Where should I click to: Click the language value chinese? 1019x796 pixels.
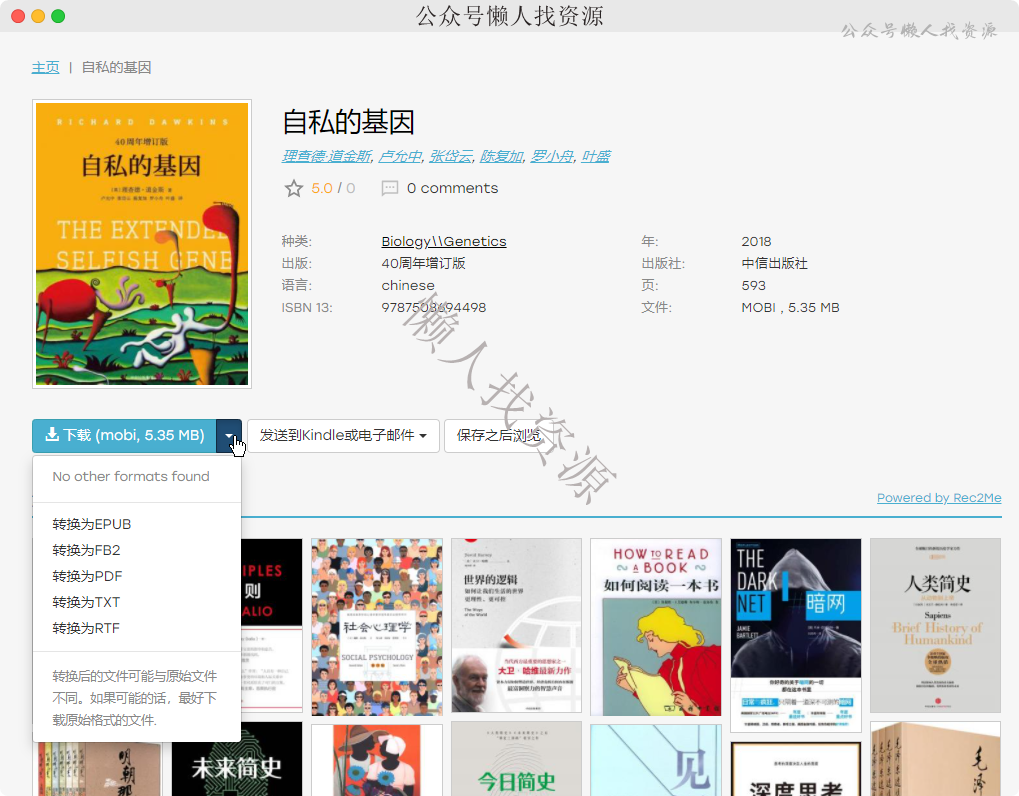coord(408,286)
